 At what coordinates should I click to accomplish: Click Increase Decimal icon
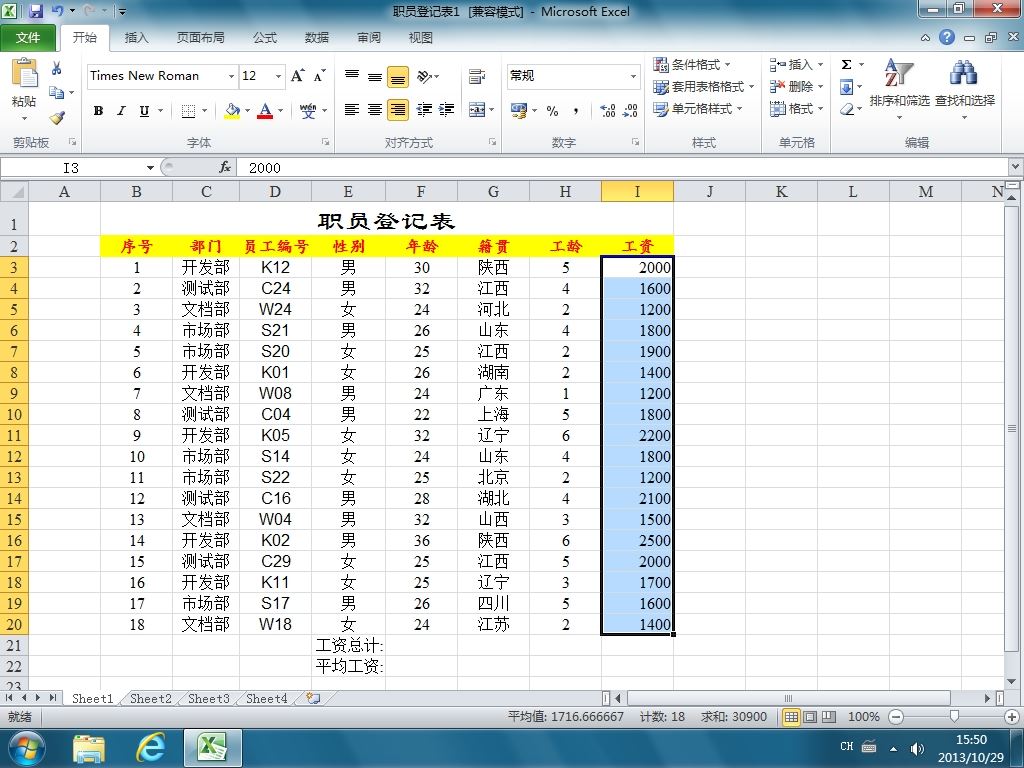click(x=607, y=110)
